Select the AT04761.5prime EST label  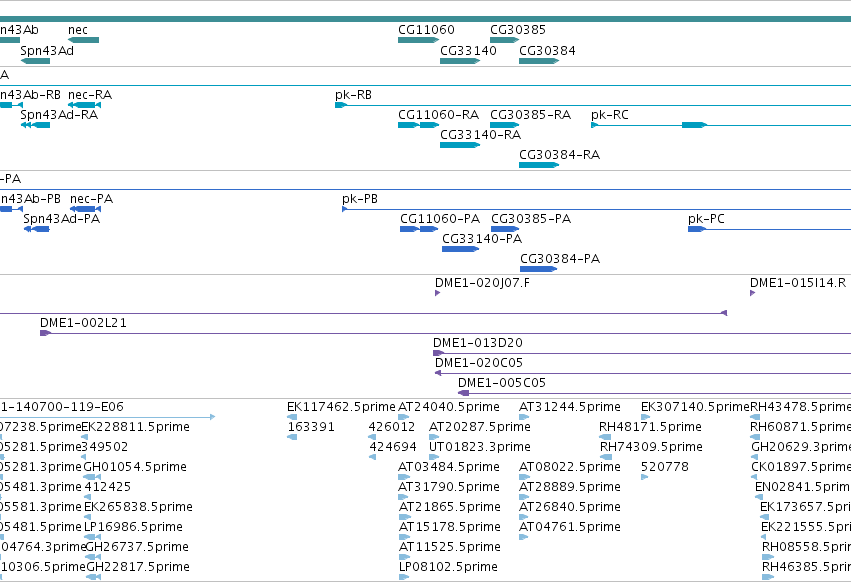coord(570,527)
